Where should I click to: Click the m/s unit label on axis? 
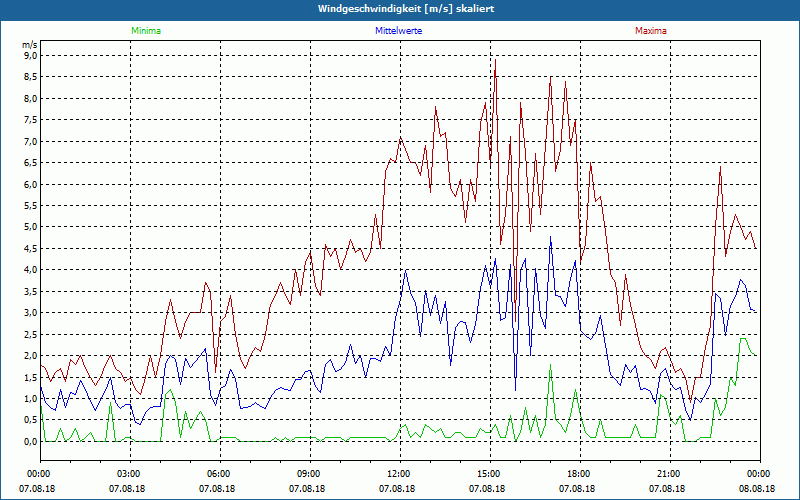[30, 45]
